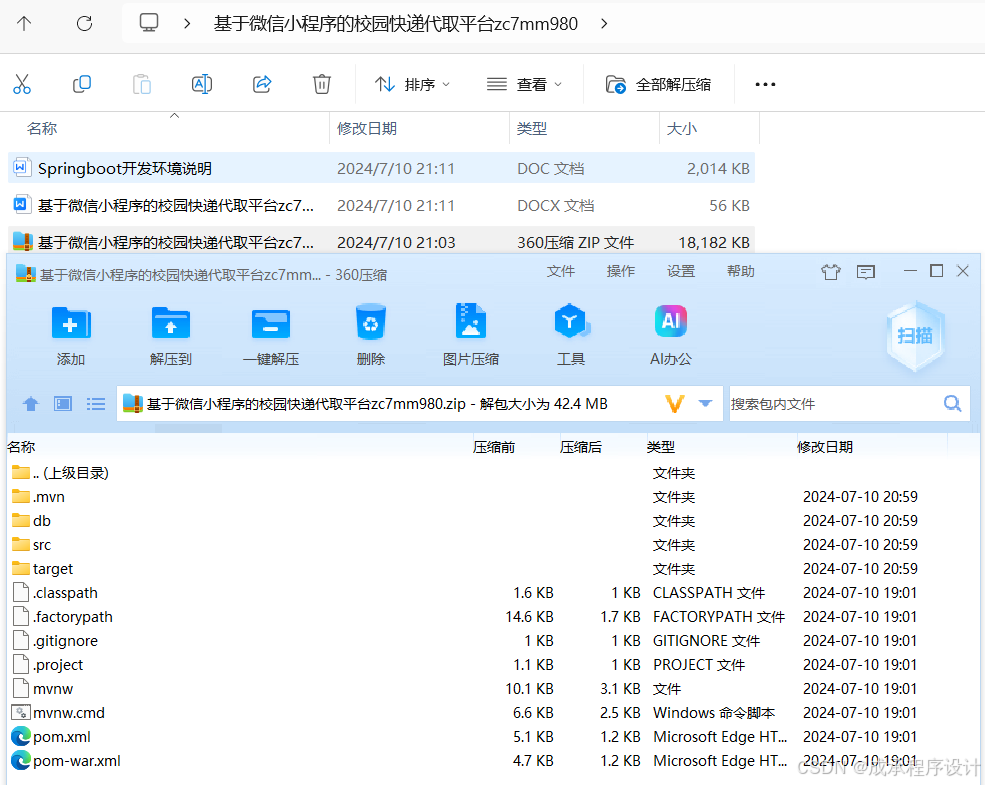985x785 pixels.
Task: Open 工具 tools icon in 360压缩
Action: (x=571, y=335)
